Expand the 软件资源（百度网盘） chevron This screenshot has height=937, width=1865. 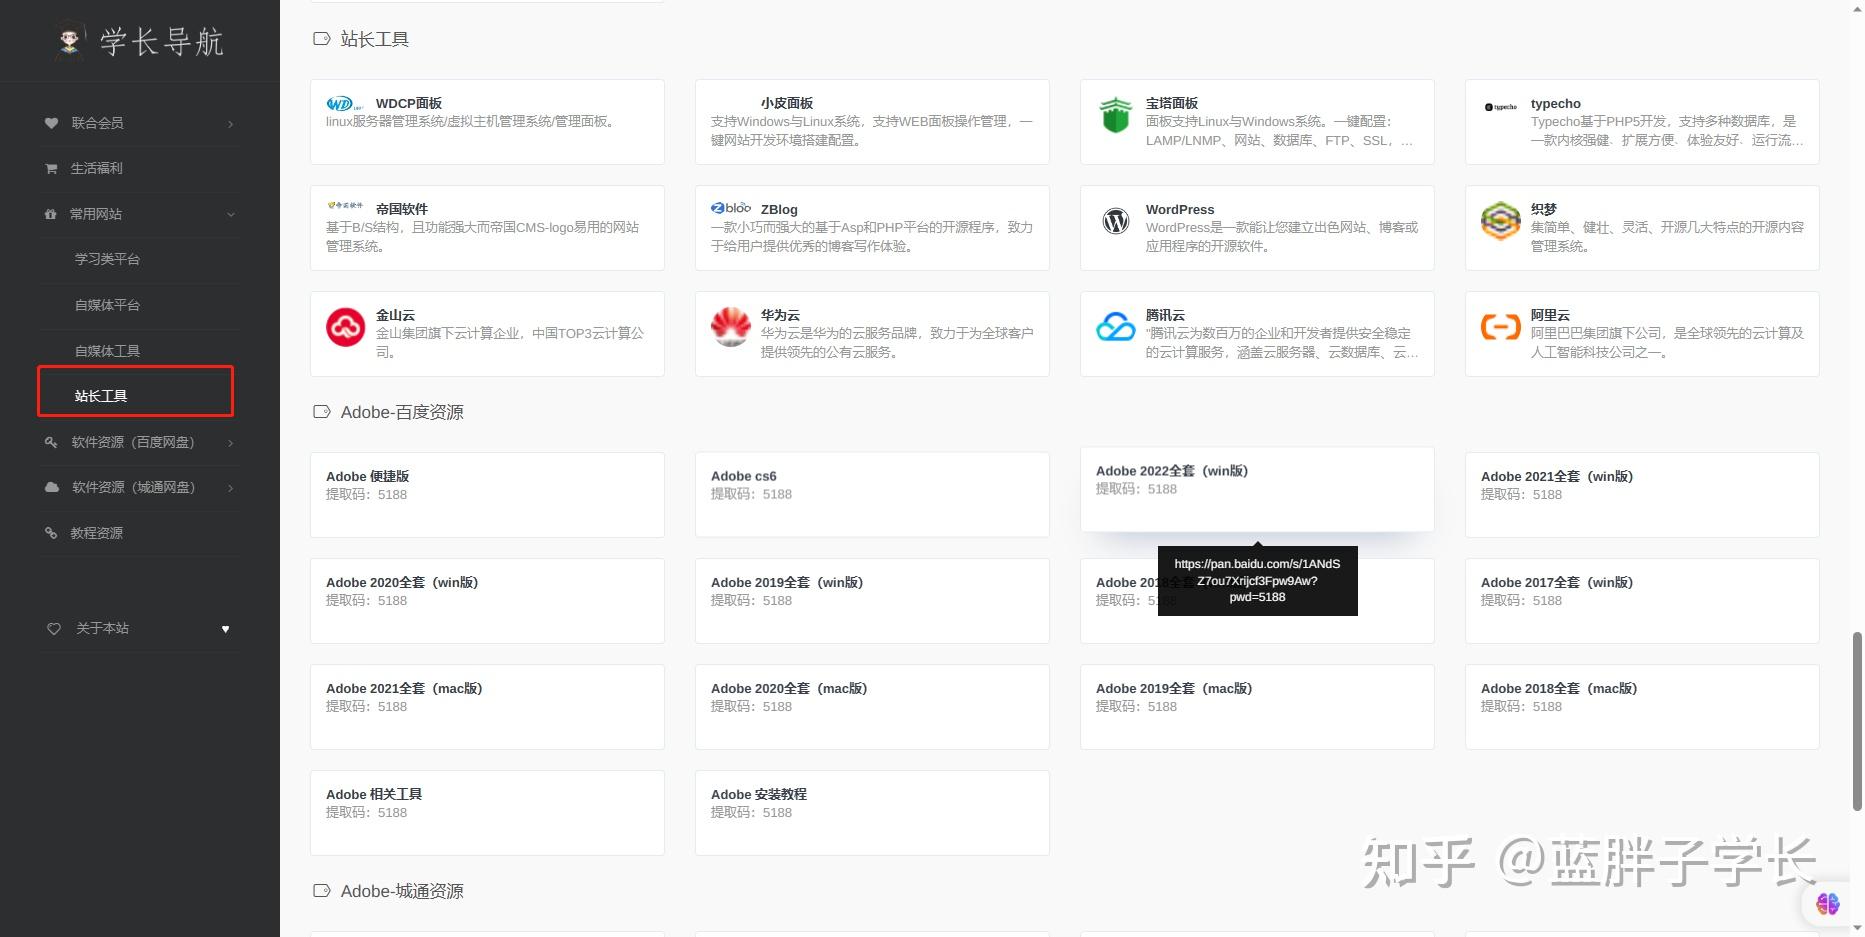pyautogui.click(x=230, y=442)
